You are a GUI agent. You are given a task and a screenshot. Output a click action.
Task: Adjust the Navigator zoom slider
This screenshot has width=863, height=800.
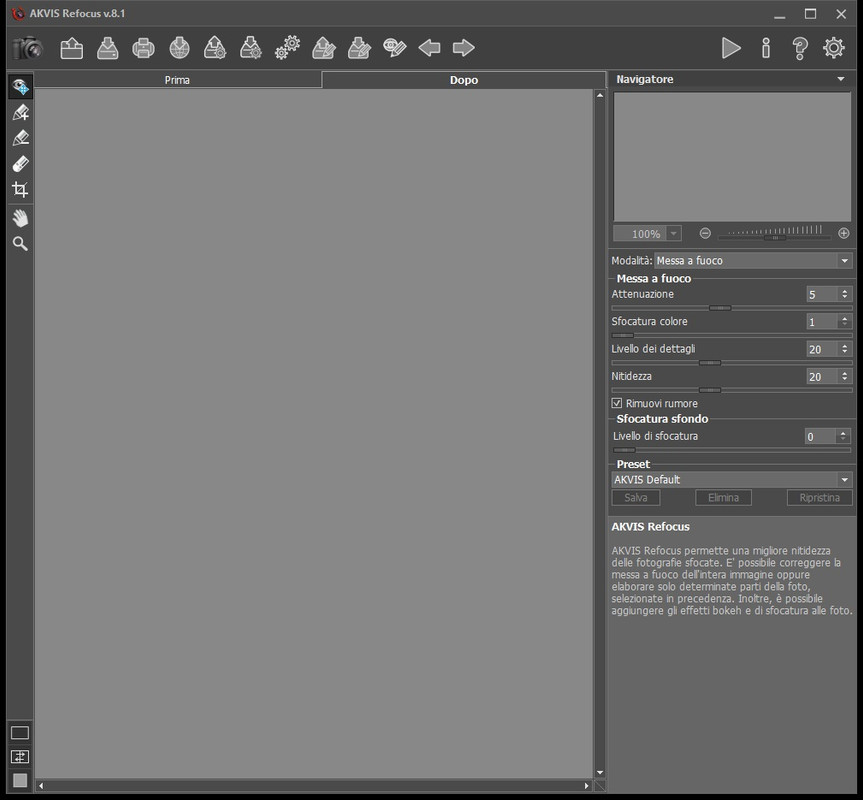pyautogui.click(x=775, y=237)
